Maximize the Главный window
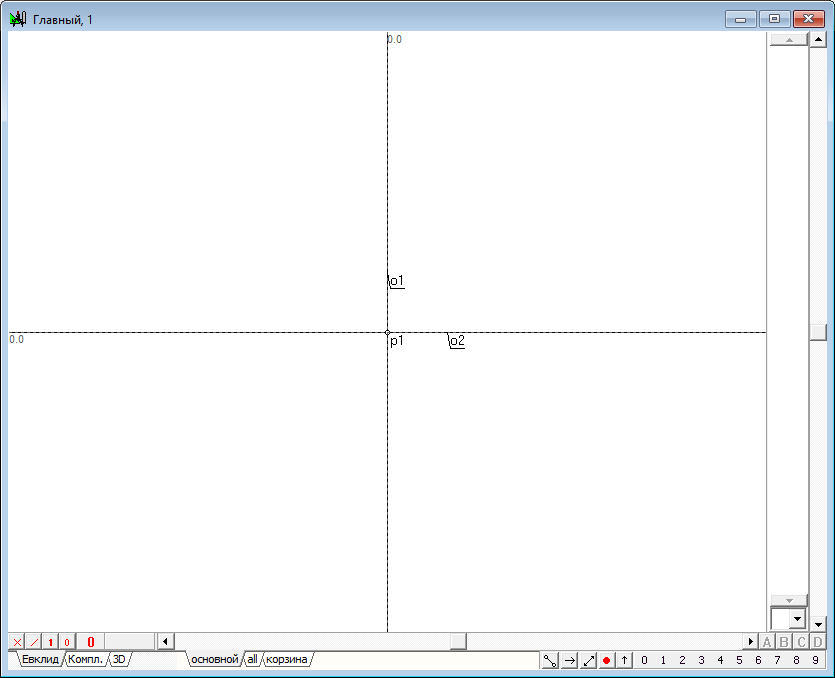The height and width of the screenshot is (678, 835). (x=774, y=19)
